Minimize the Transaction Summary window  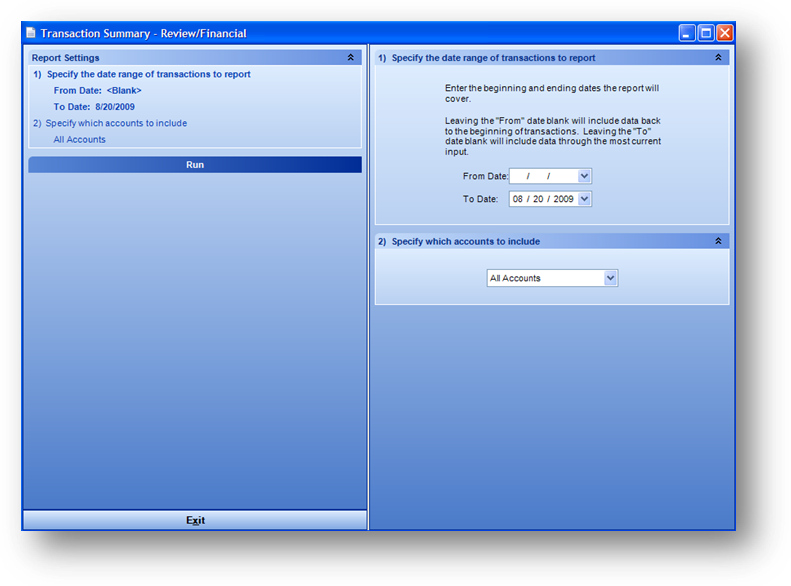[687, 33]
